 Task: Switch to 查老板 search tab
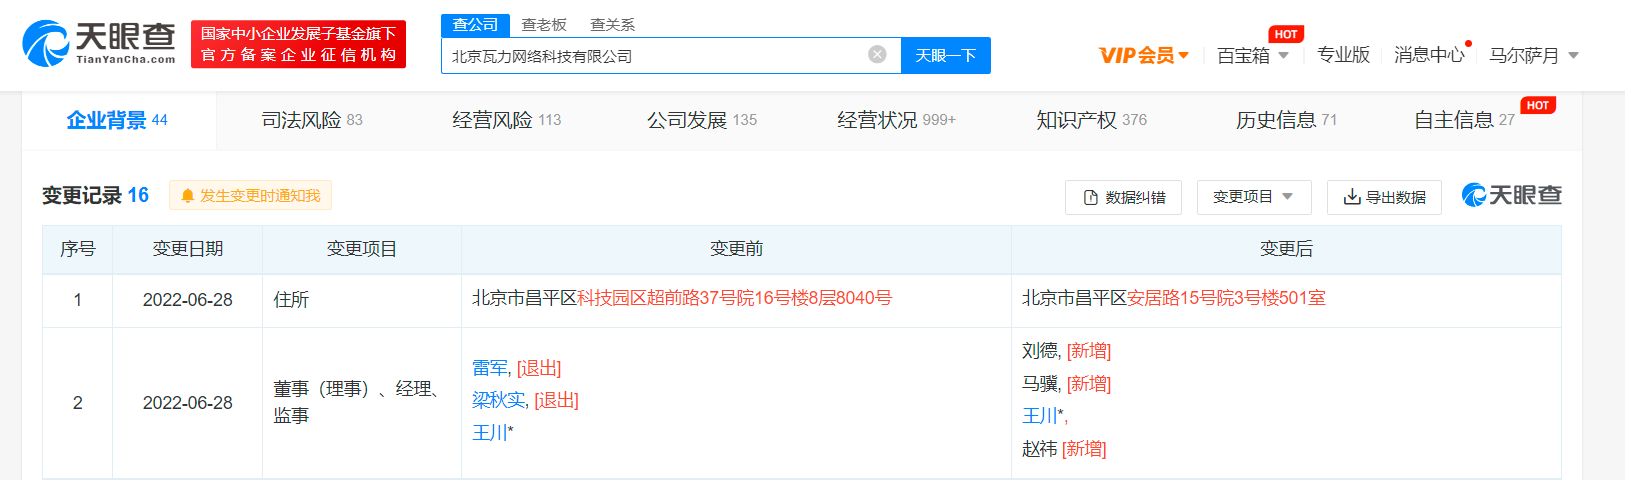(x=544, y=25)
